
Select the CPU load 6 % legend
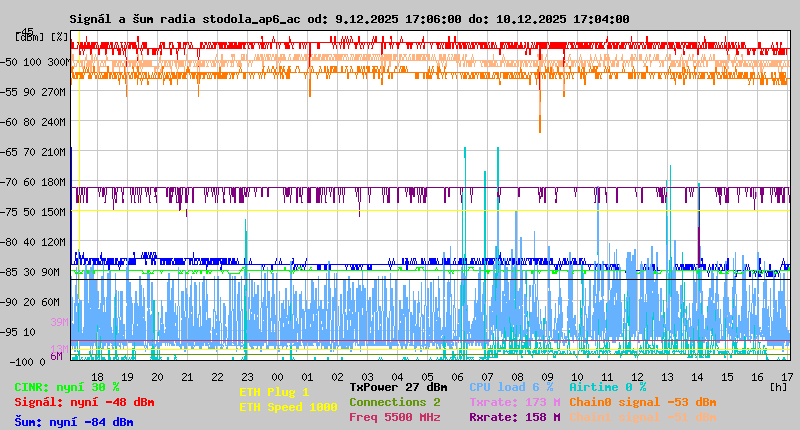(510, 387)
